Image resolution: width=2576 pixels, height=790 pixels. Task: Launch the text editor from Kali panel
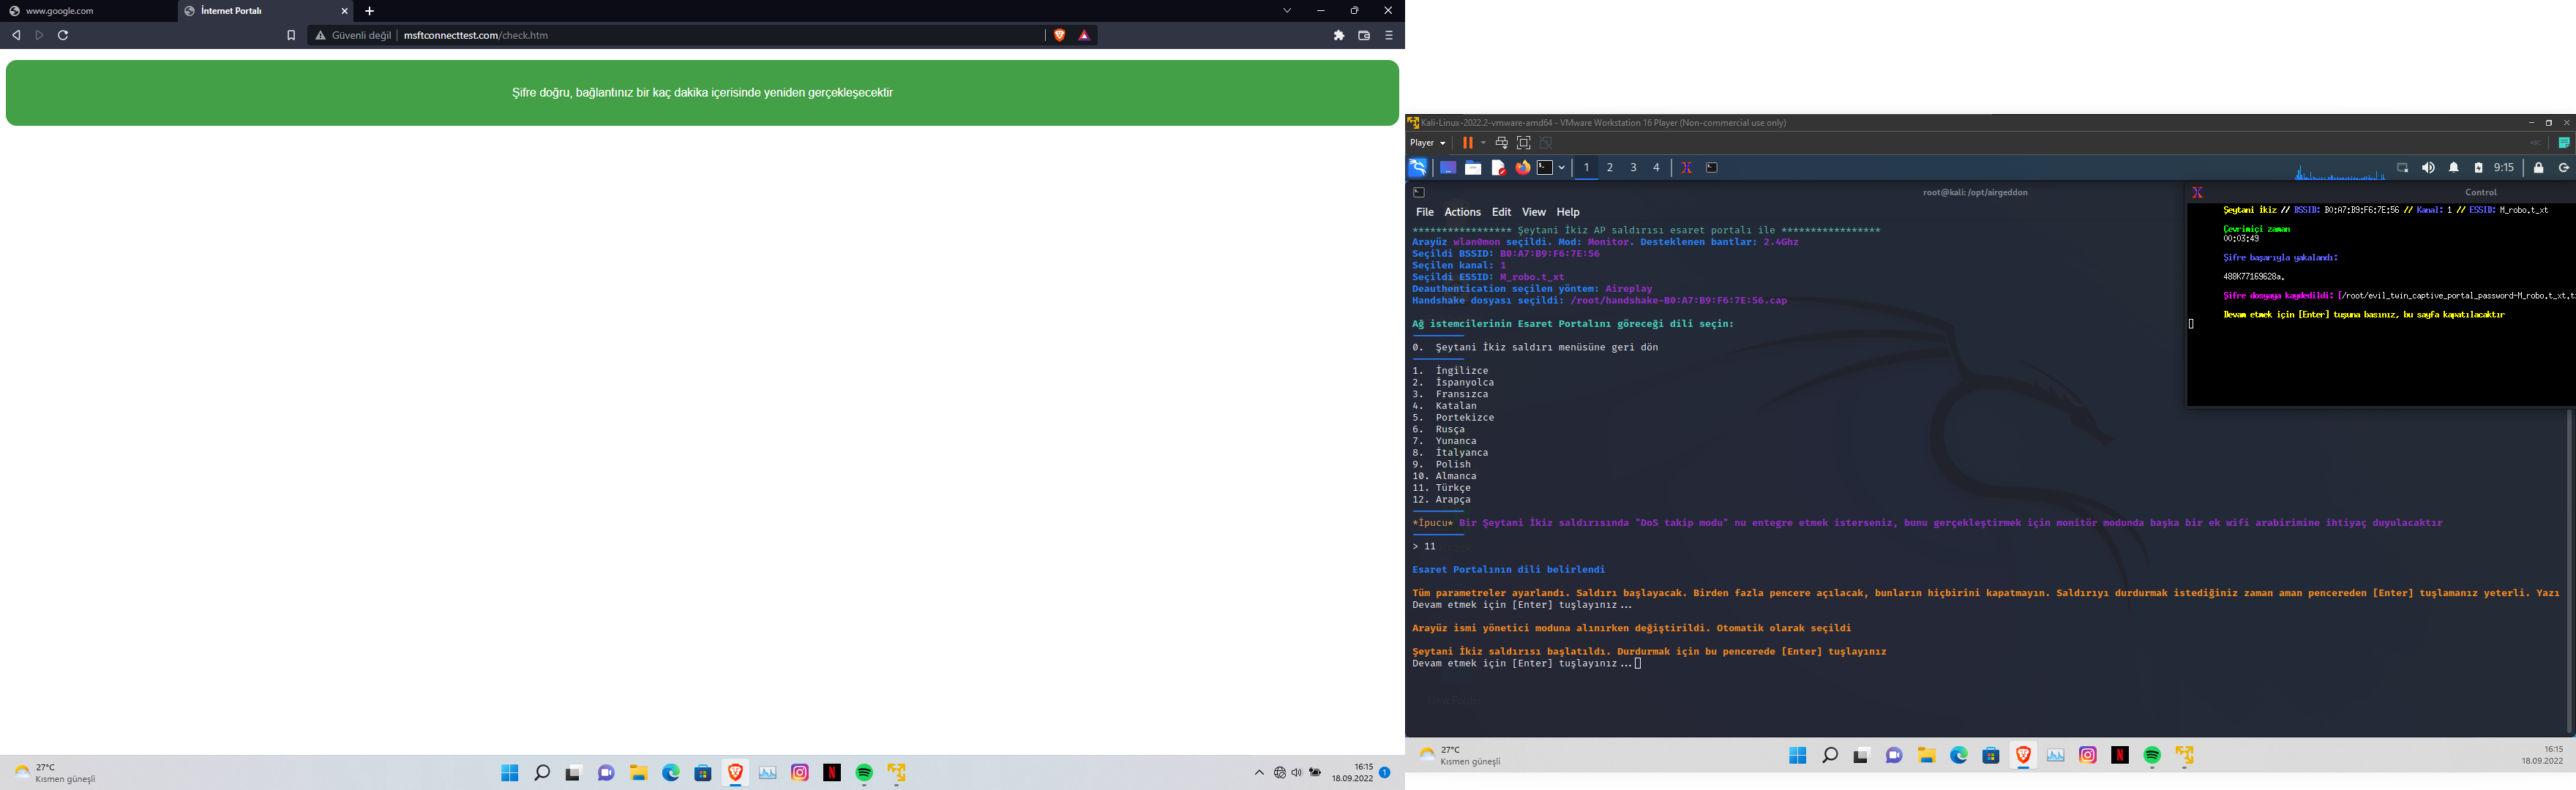[1498, 168]
